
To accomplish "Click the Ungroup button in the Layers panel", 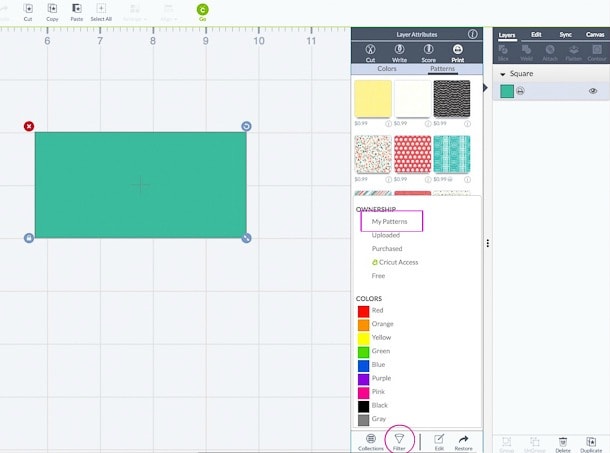I will click(535, 444).
